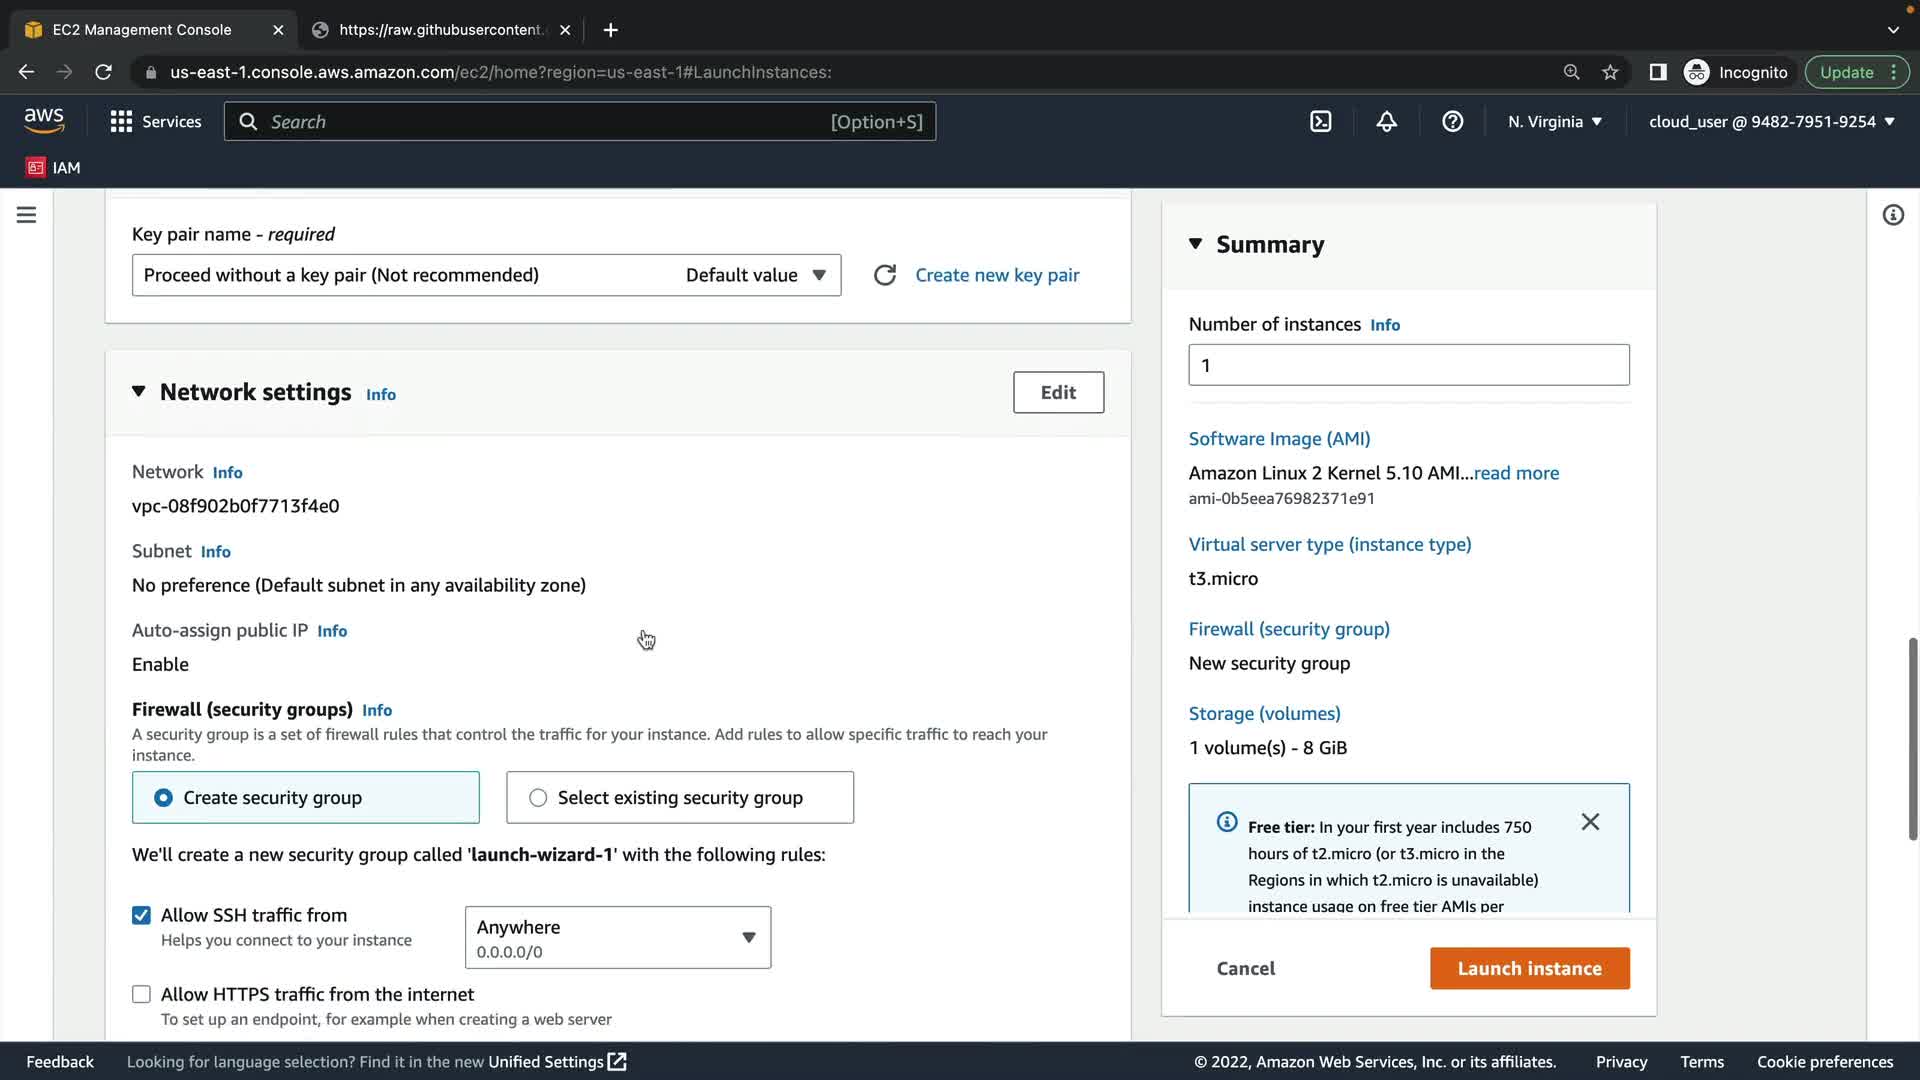Screen dimensions: 1920x1080
Task: Open the Key pair name dropdown
Action: 486,275
